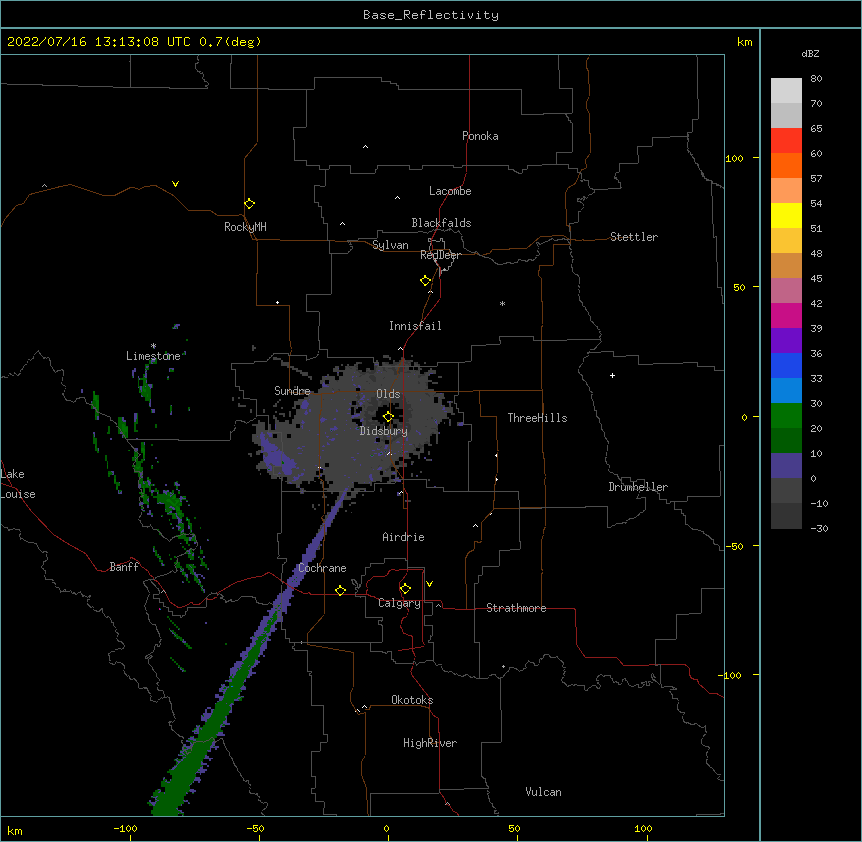
Task: Click the -30 value on the dBZ legend
Action: click(x=819, y=528)
